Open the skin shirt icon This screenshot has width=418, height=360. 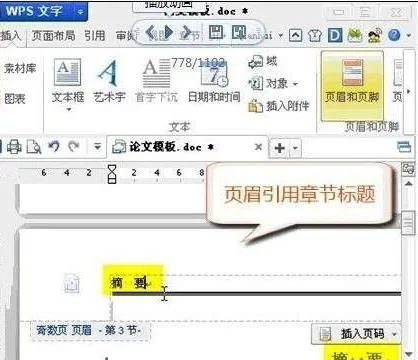click(x=315, y=35)
